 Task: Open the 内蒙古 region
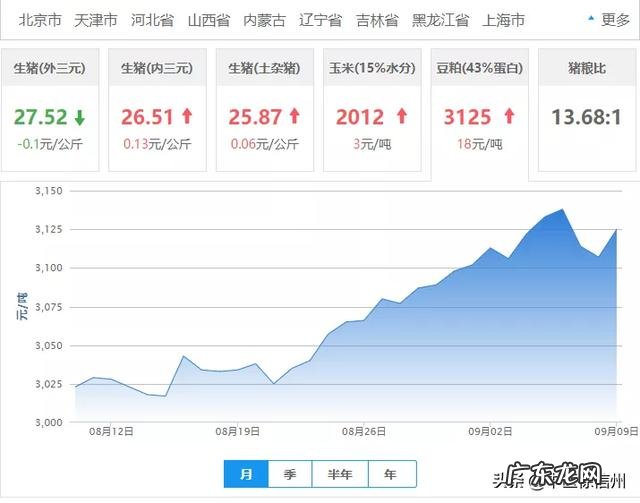[x=264, y=20]
